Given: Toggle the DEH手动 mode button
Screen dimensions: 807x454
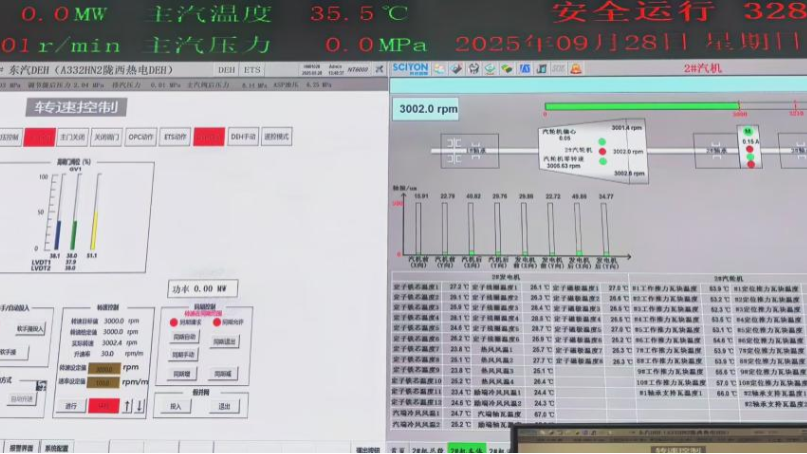Looking at the screenshot, I should point(244,136).
